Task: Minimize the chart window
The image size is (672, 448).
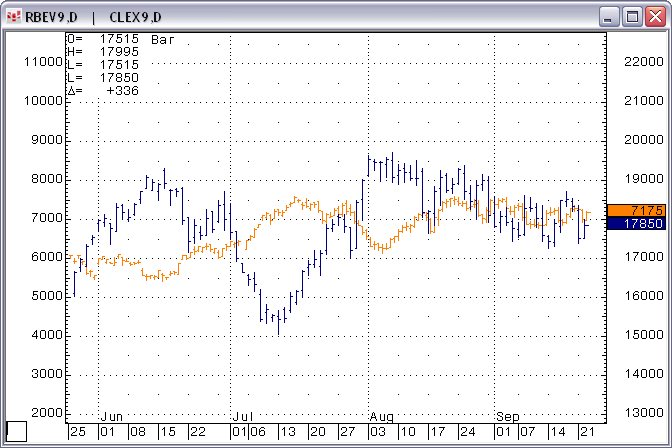Action: pyautogui.click(x=610, y=16)
